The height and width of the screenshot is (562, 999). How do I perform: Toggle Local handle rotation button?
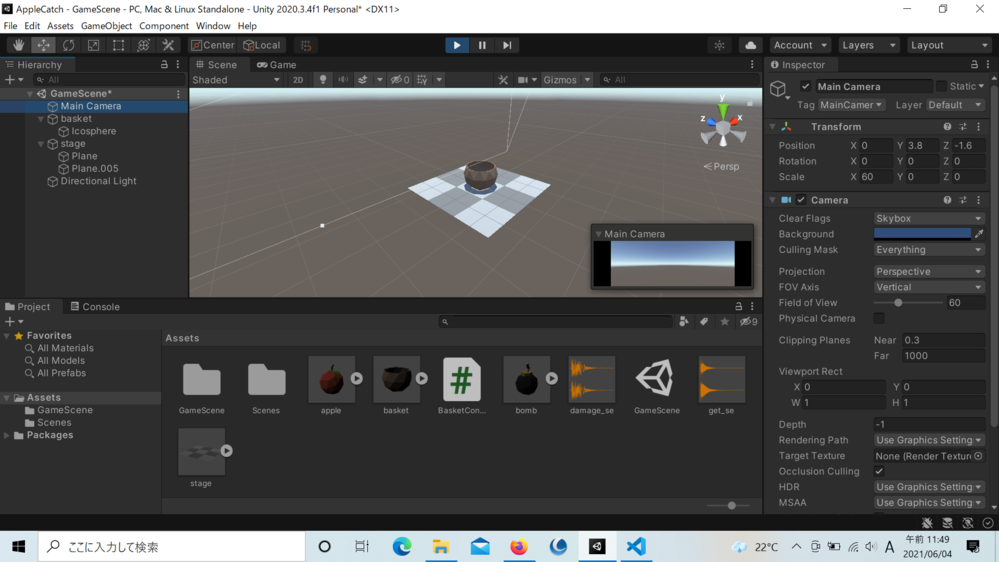[262, 45]
